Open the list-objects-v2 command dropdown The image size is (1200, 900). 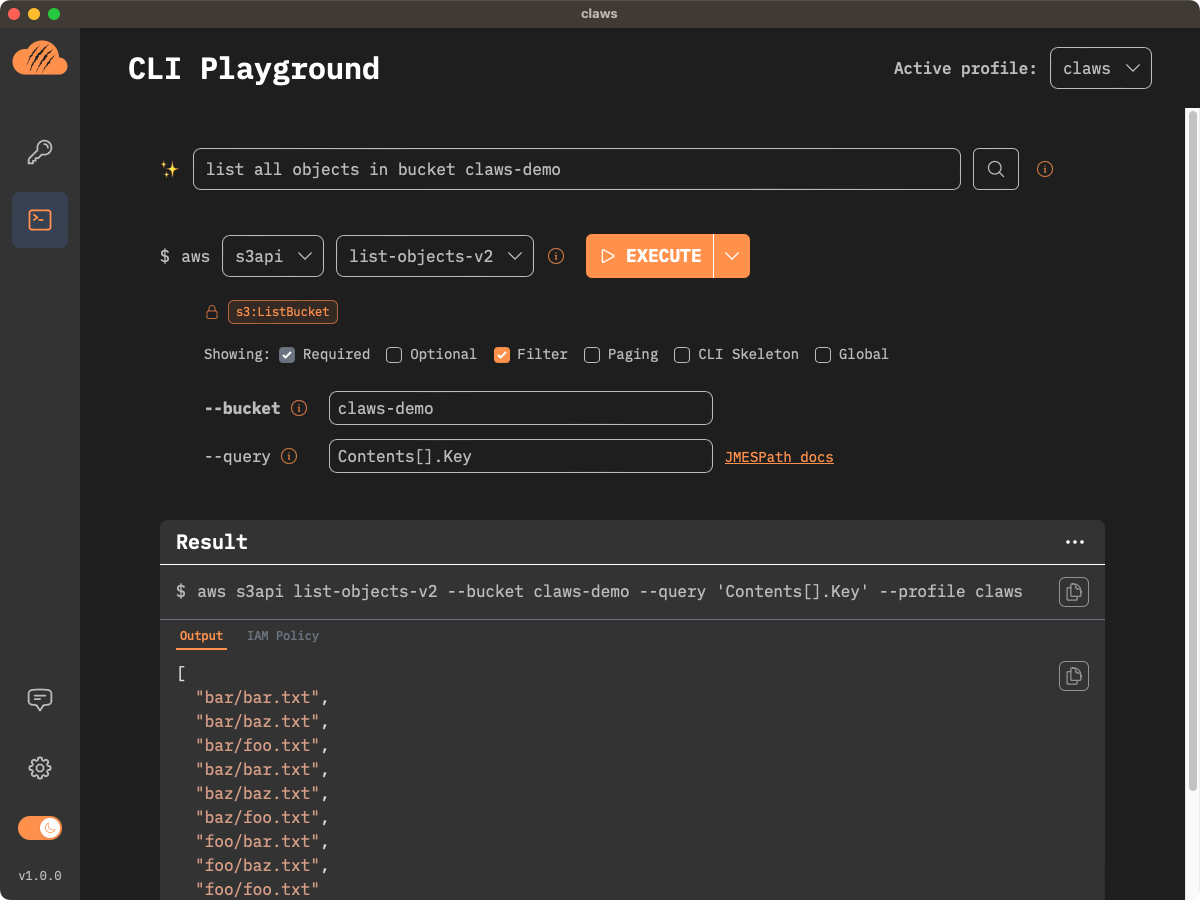[x=435, y=256]
